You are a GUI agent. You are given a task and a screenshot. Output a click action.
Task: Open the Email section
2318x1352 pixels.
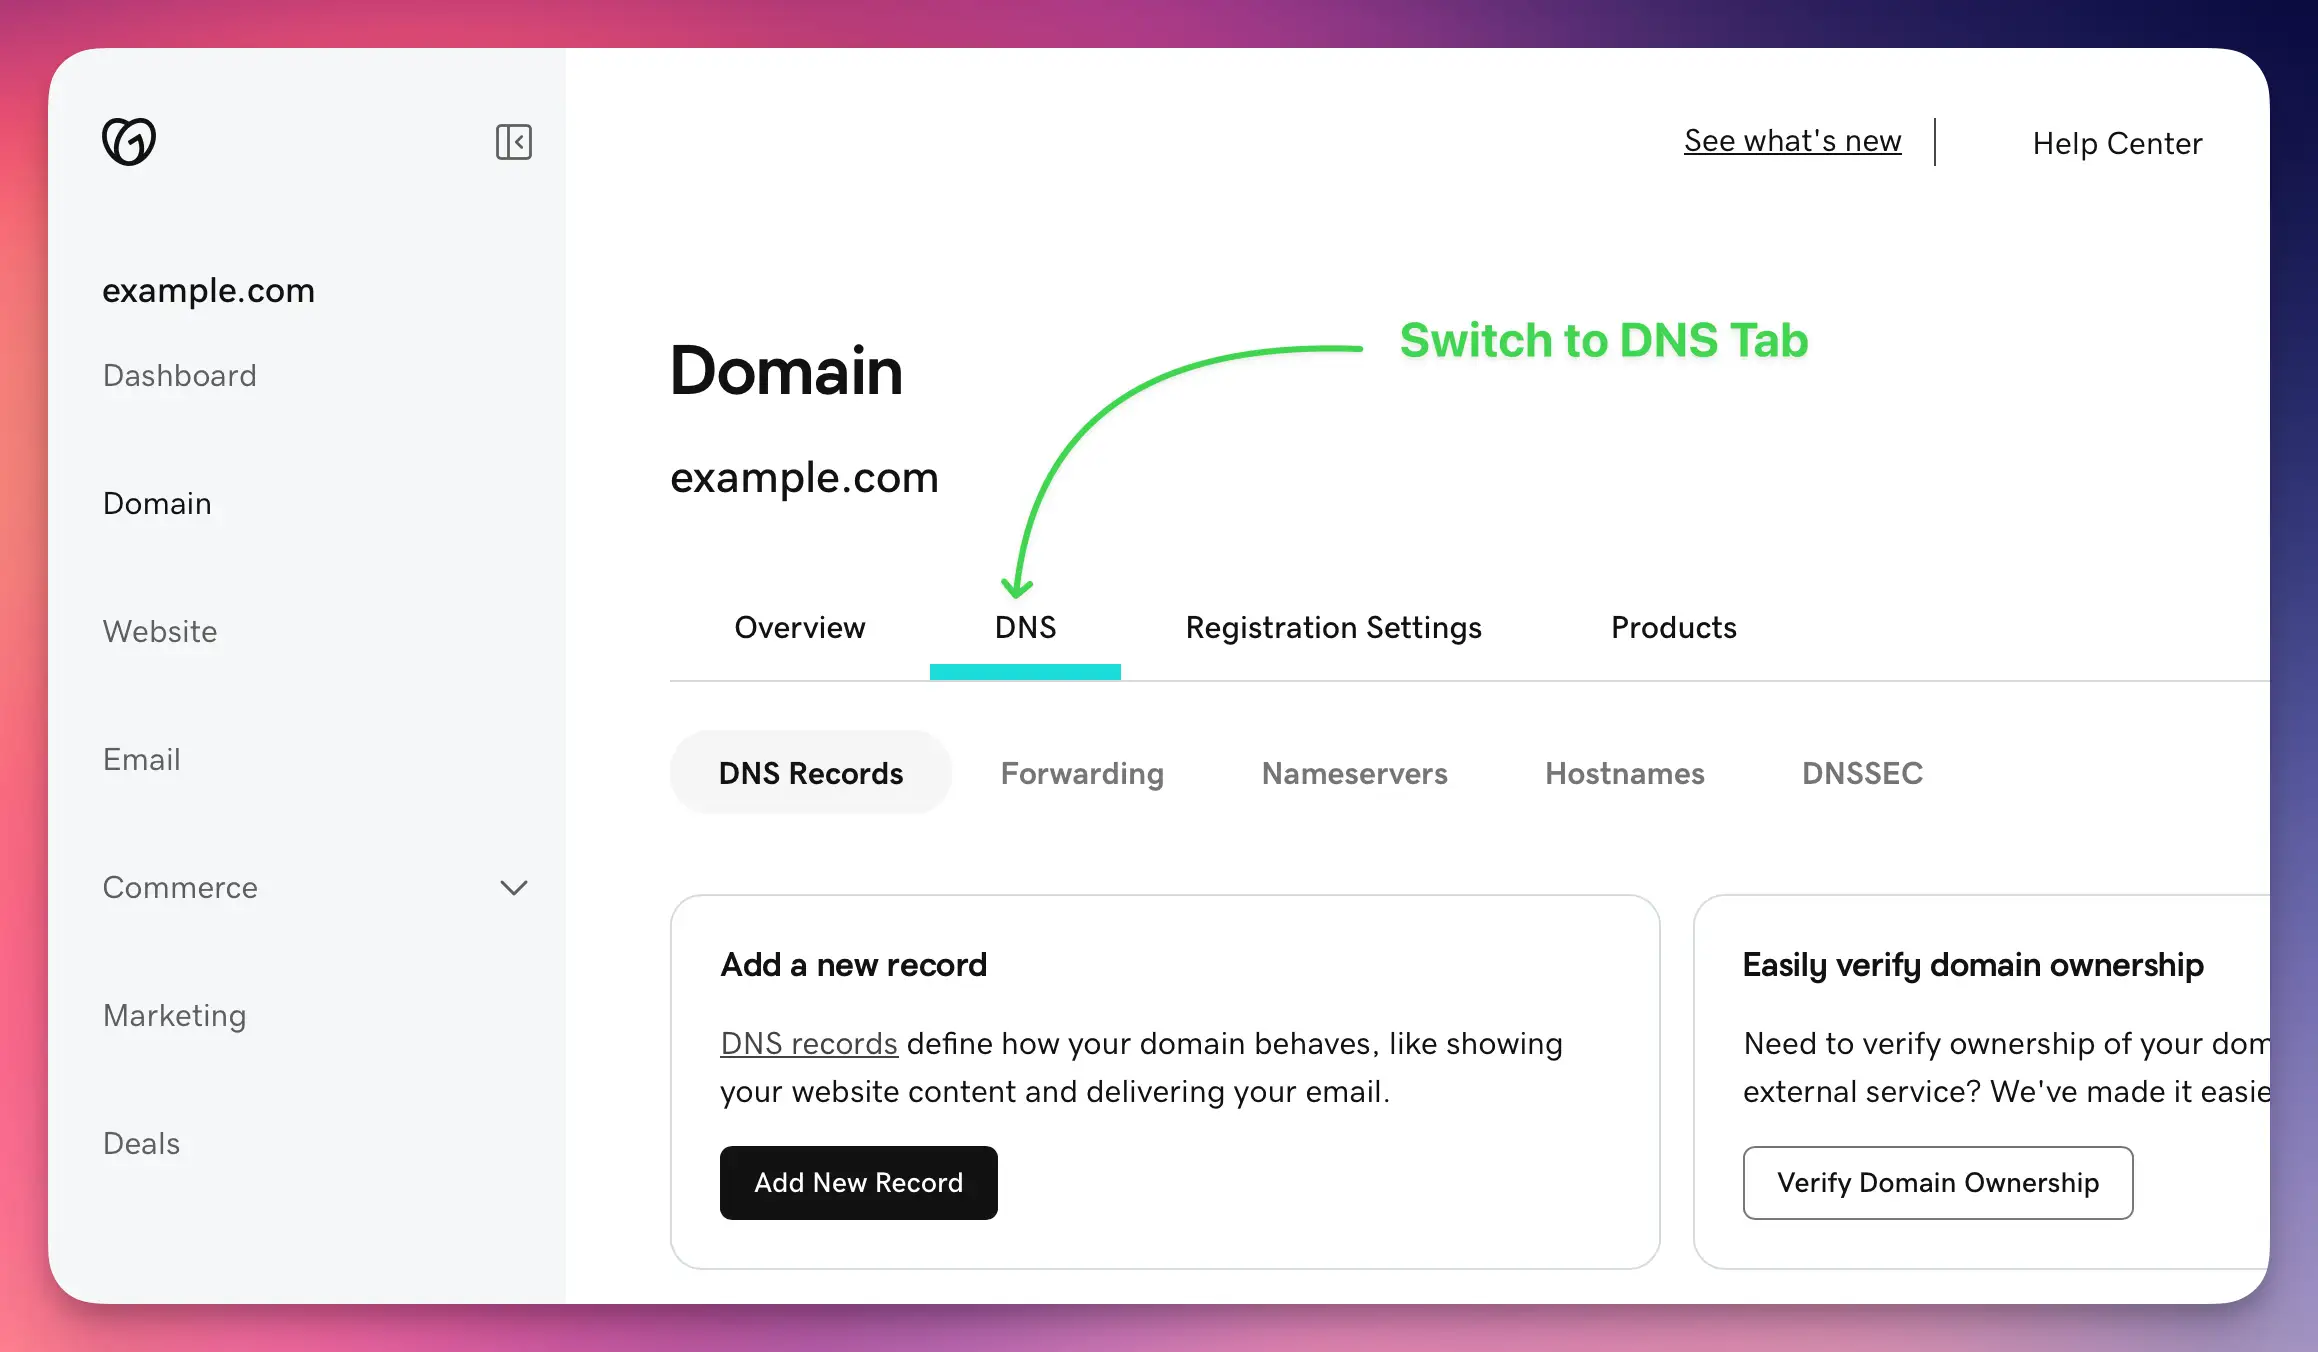(x=142, y=759)
